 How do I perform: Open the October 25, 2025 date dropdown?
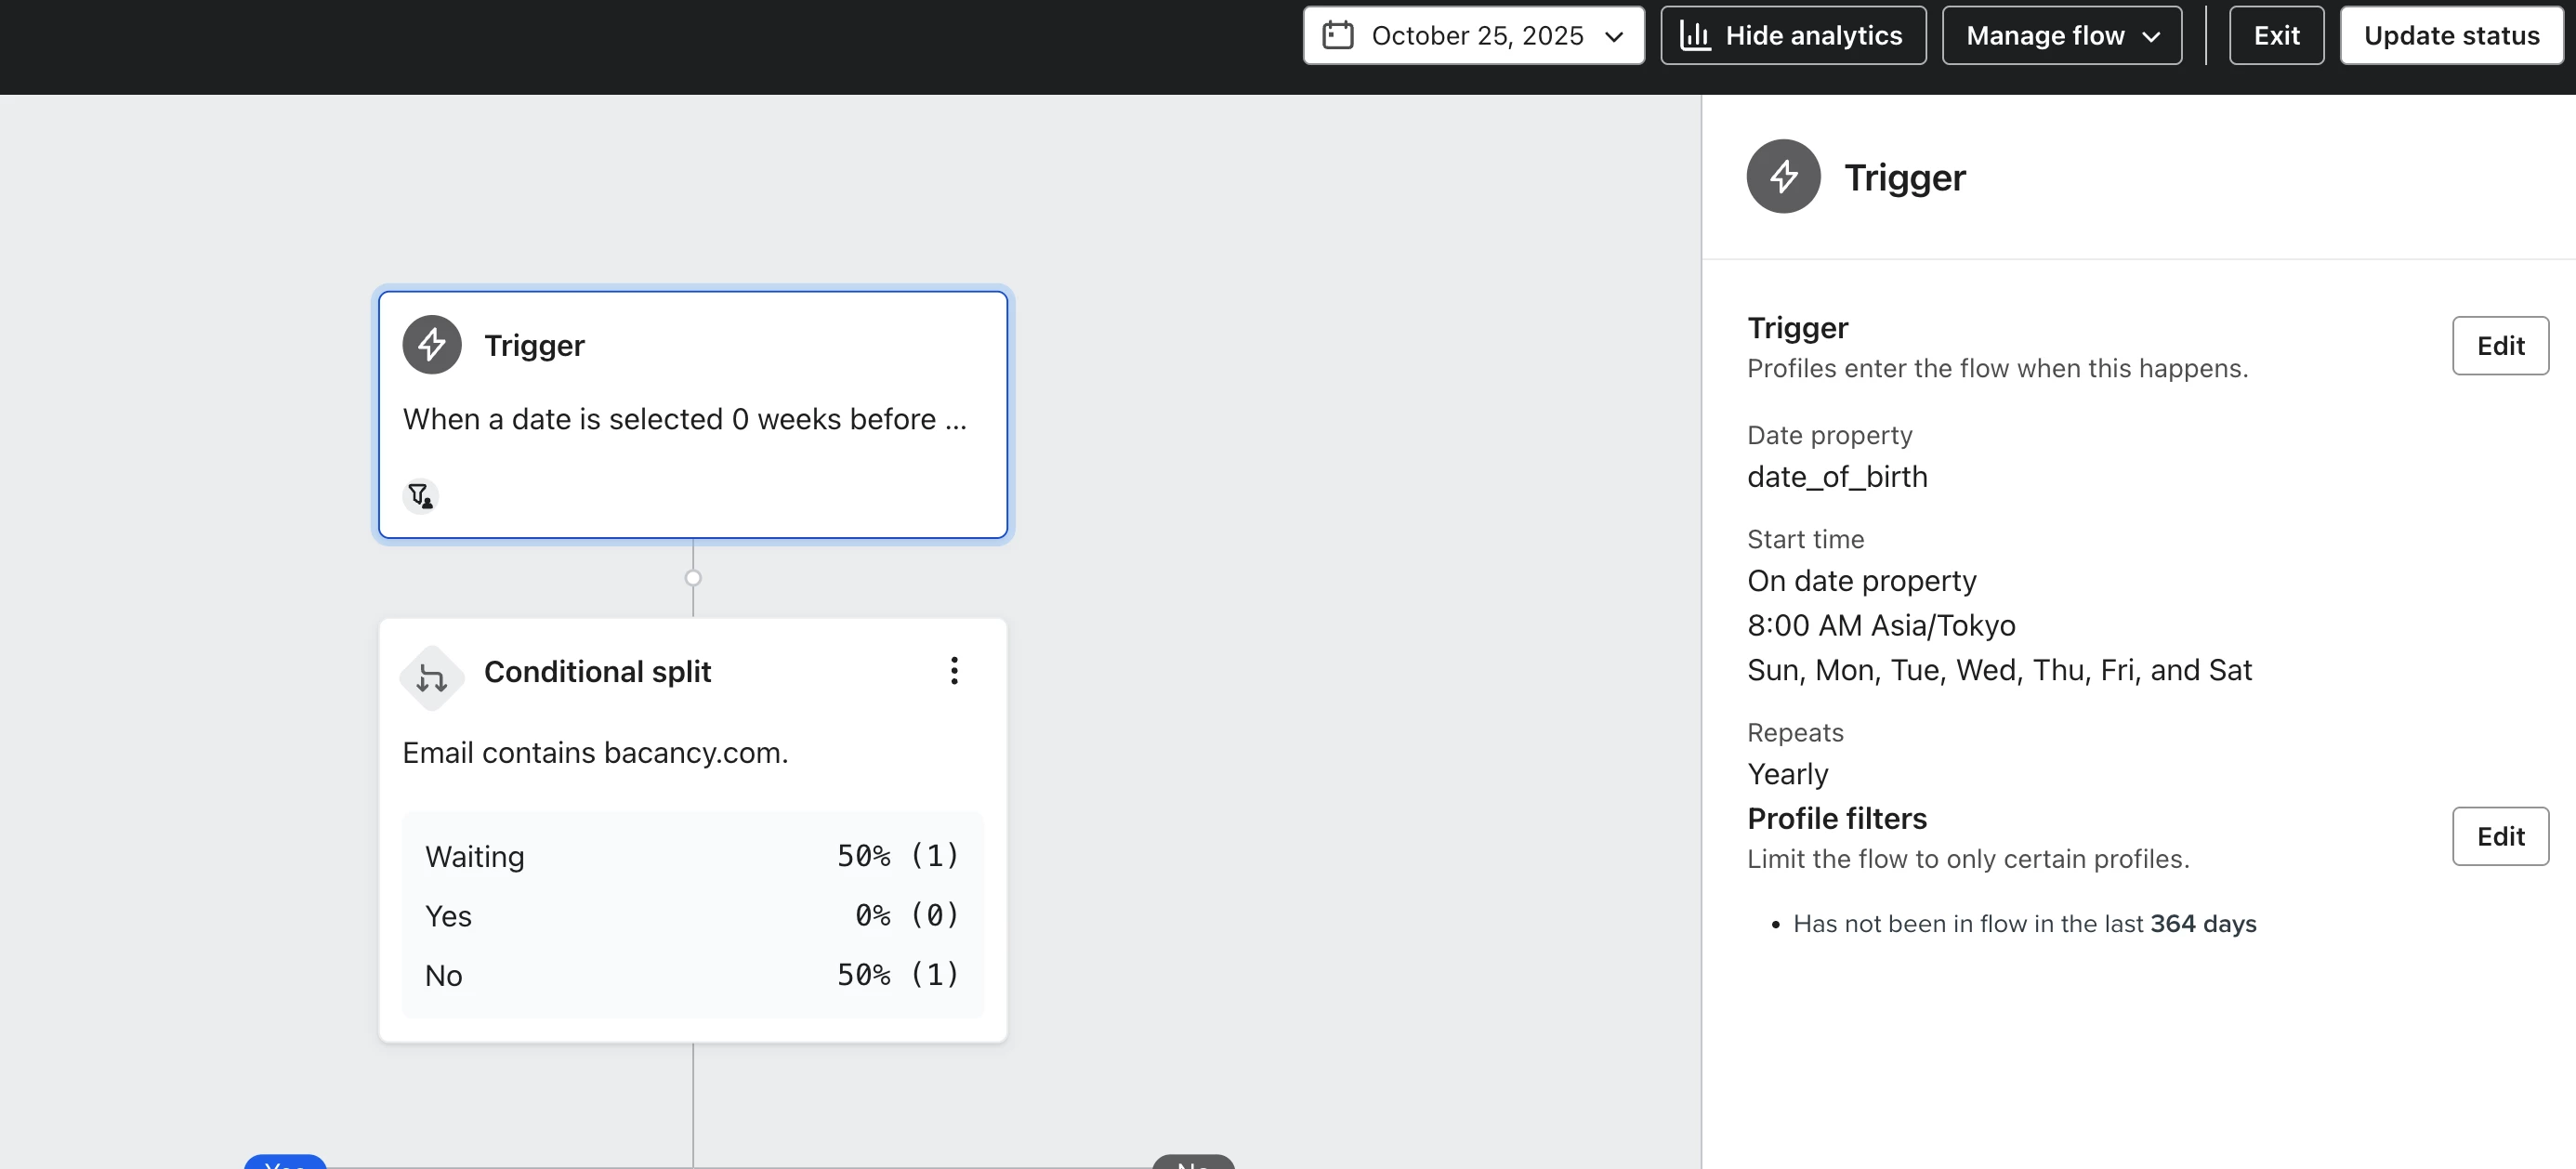(1473, 36)
